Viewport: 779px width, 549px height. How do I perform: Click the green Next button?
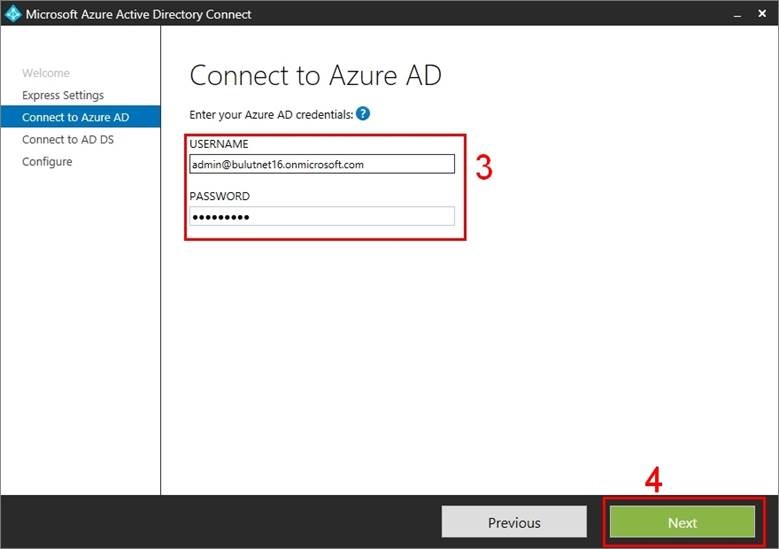pyautogui.click(x=682, y=522)
